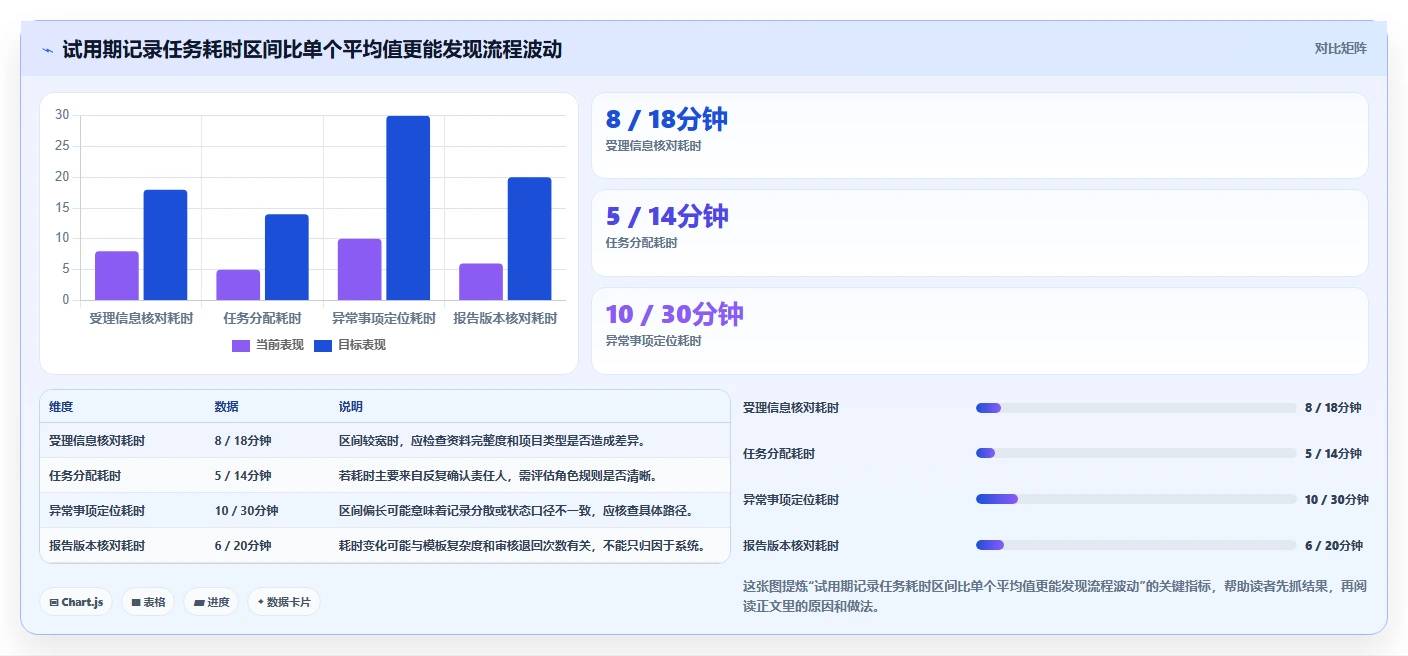This screenshot has height=656, width=1408.
Task: Select table cell 5 / 14分钟
Action: click(243, 476)
